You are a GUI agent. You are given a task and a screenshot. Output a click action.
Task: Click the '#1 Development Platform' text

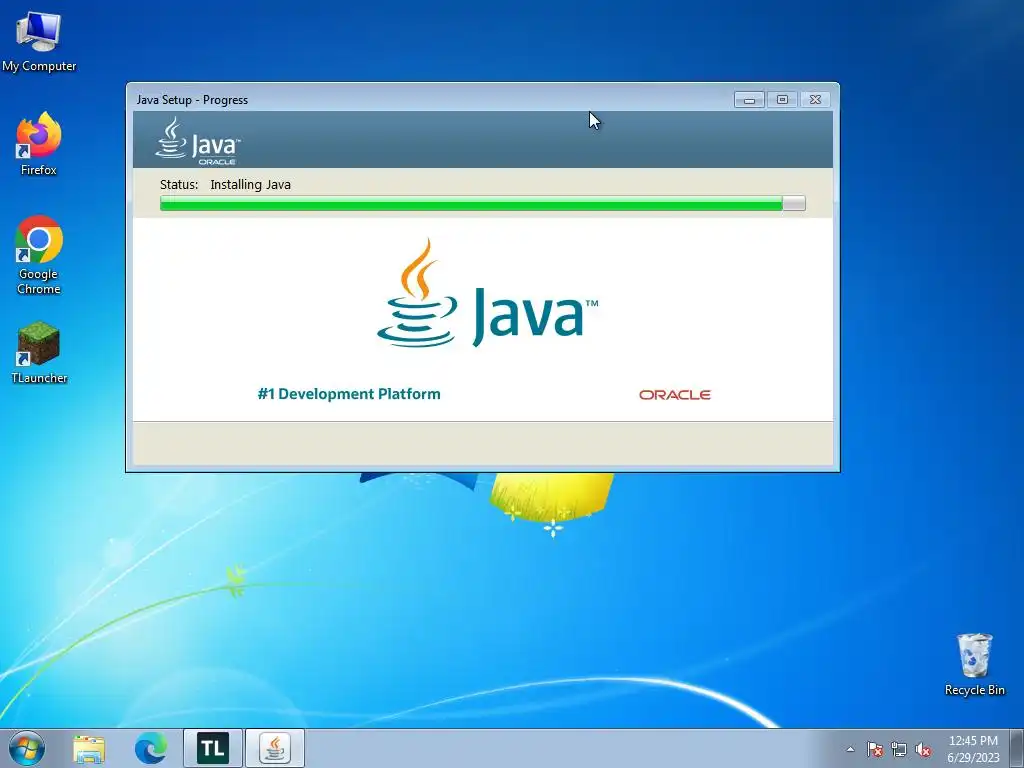coord(349,394)
